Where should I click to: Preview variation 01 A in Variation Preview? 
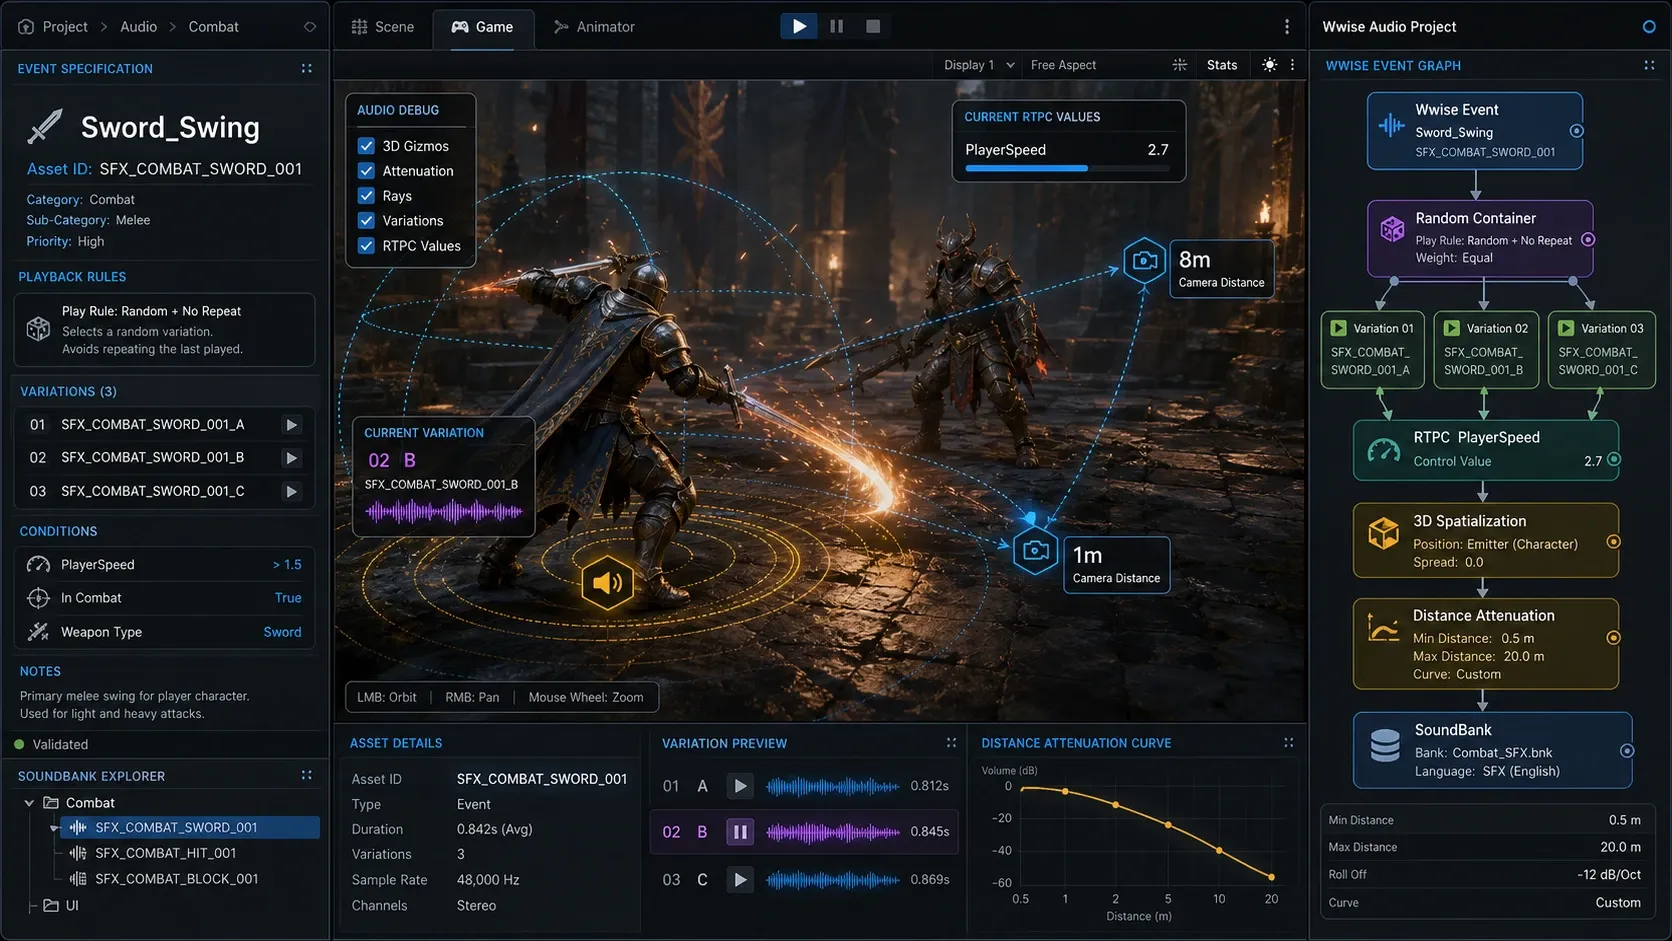click(x=740, y=786)
